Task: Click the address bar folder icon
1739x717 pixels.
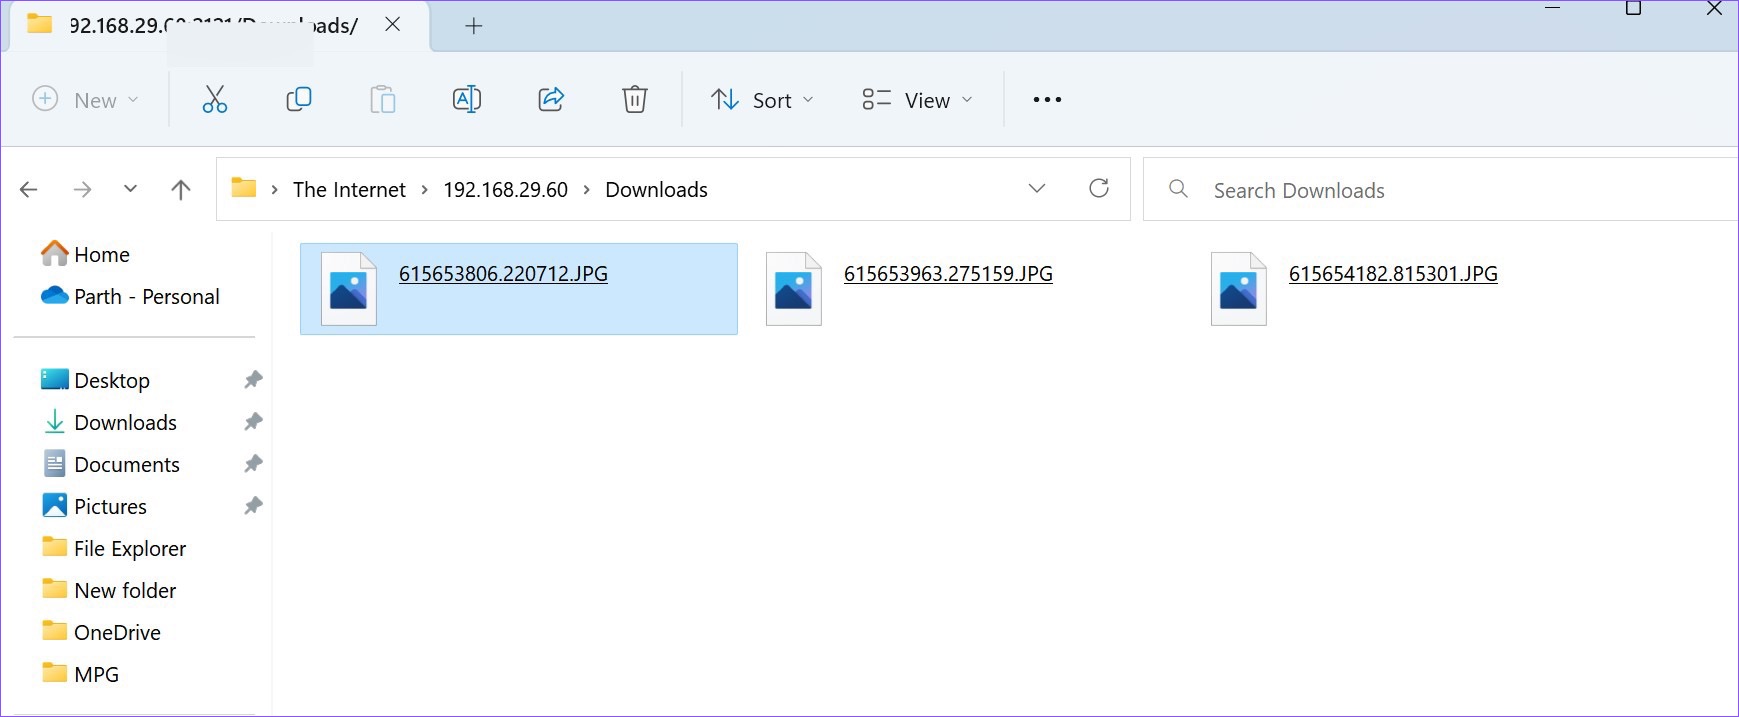Action: (x=244, y=187)
